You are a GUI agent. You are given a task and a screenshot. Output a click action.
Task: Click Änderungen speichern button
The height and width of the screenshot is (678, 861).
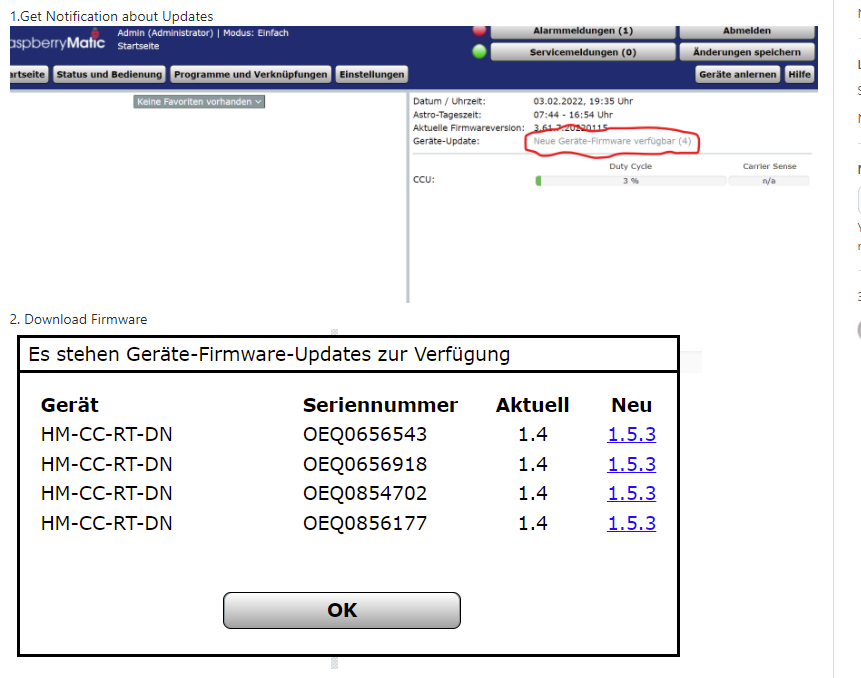pos(747,52)
